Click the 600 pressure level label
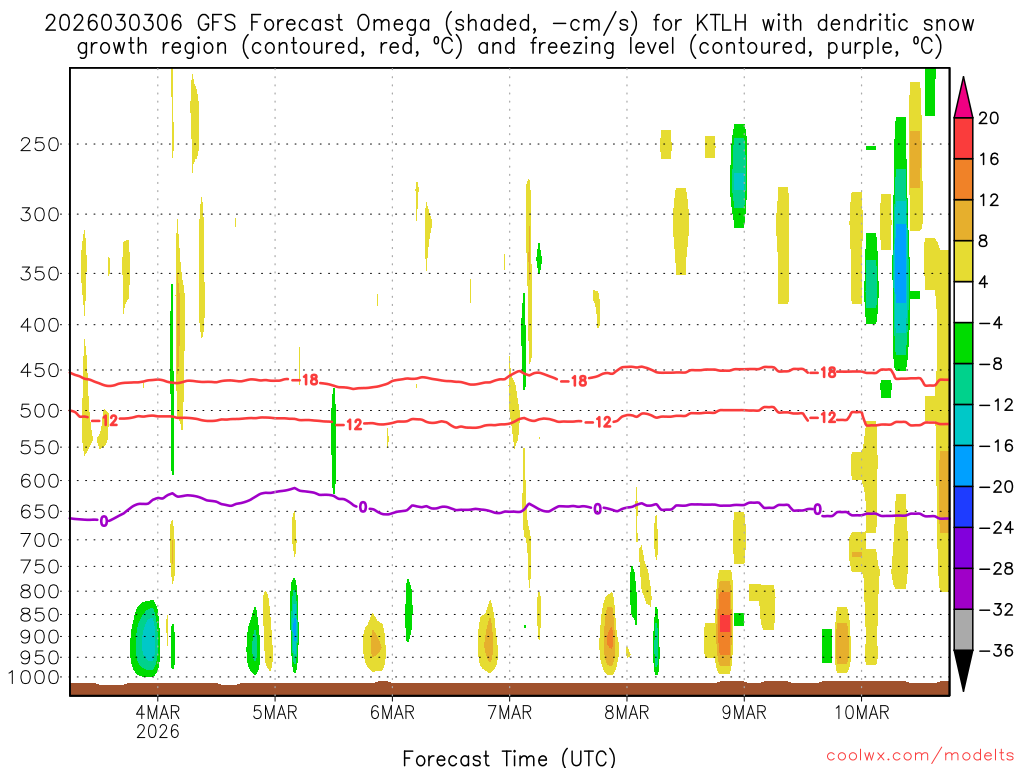The image size is (1024, 768). click(40, 481)
